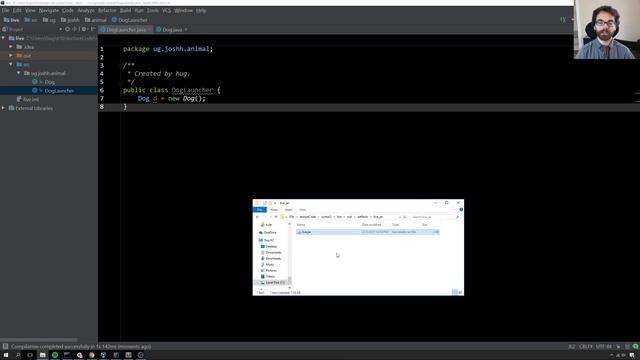Select Desktop in Explorer sidebar
The width and height of the screenshot is (640, 360).
point(269,247)
